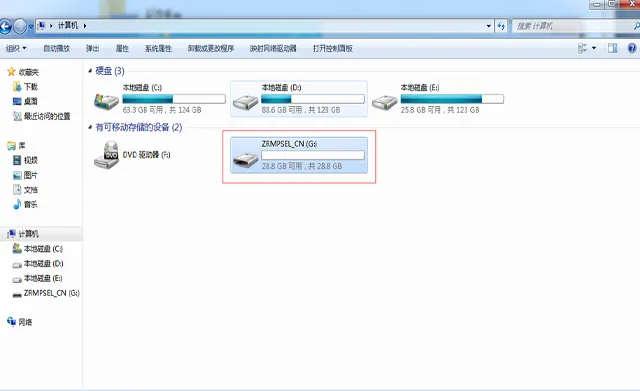Select the DVD 驱动器 (F:) icon

[x=106, y=155]
